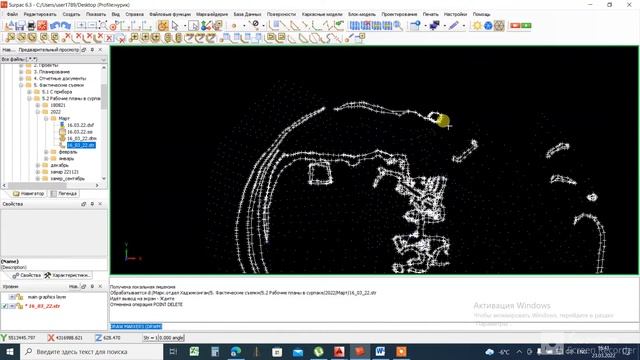Select the 'замер 221121' folder
The width and height of the screenshot is (640, 360).
[x=64, y=172]
